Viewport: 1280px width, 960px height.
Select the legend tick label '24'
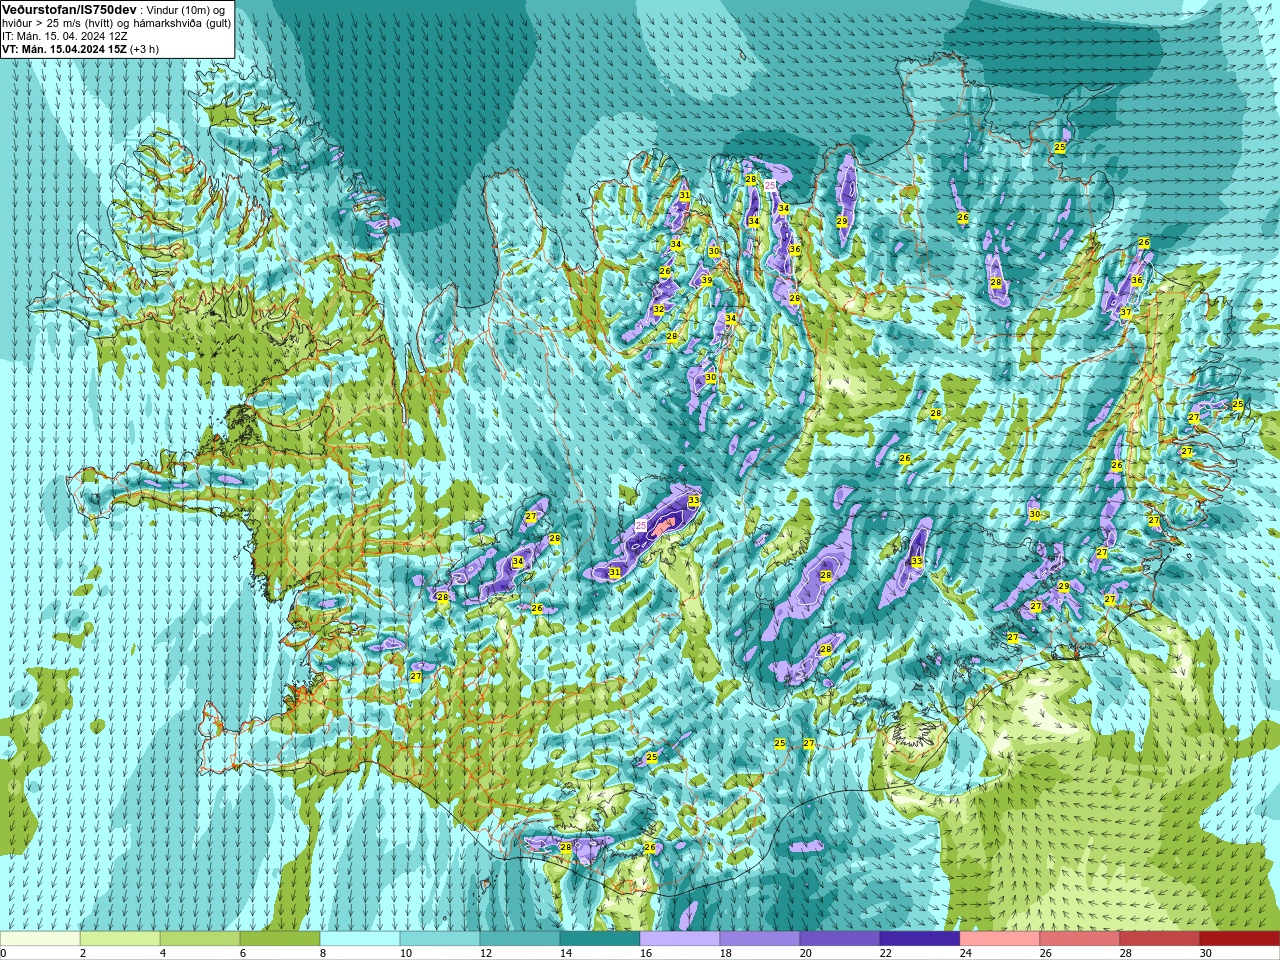point(966,953)
